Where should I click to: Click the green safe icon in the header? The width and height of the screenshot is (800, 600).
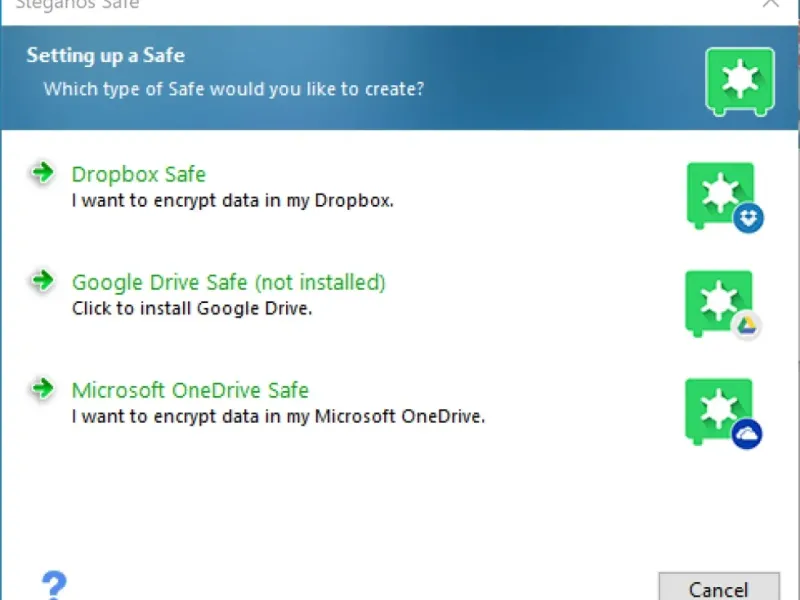[739, 82]
